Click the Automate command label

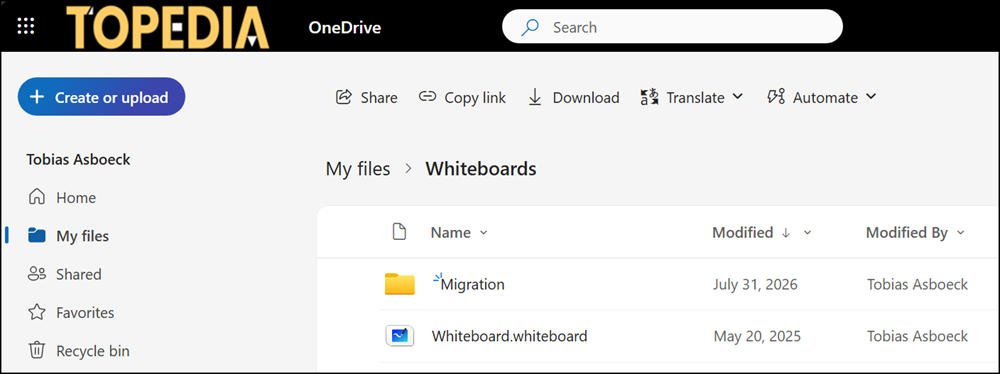(825, 98)
